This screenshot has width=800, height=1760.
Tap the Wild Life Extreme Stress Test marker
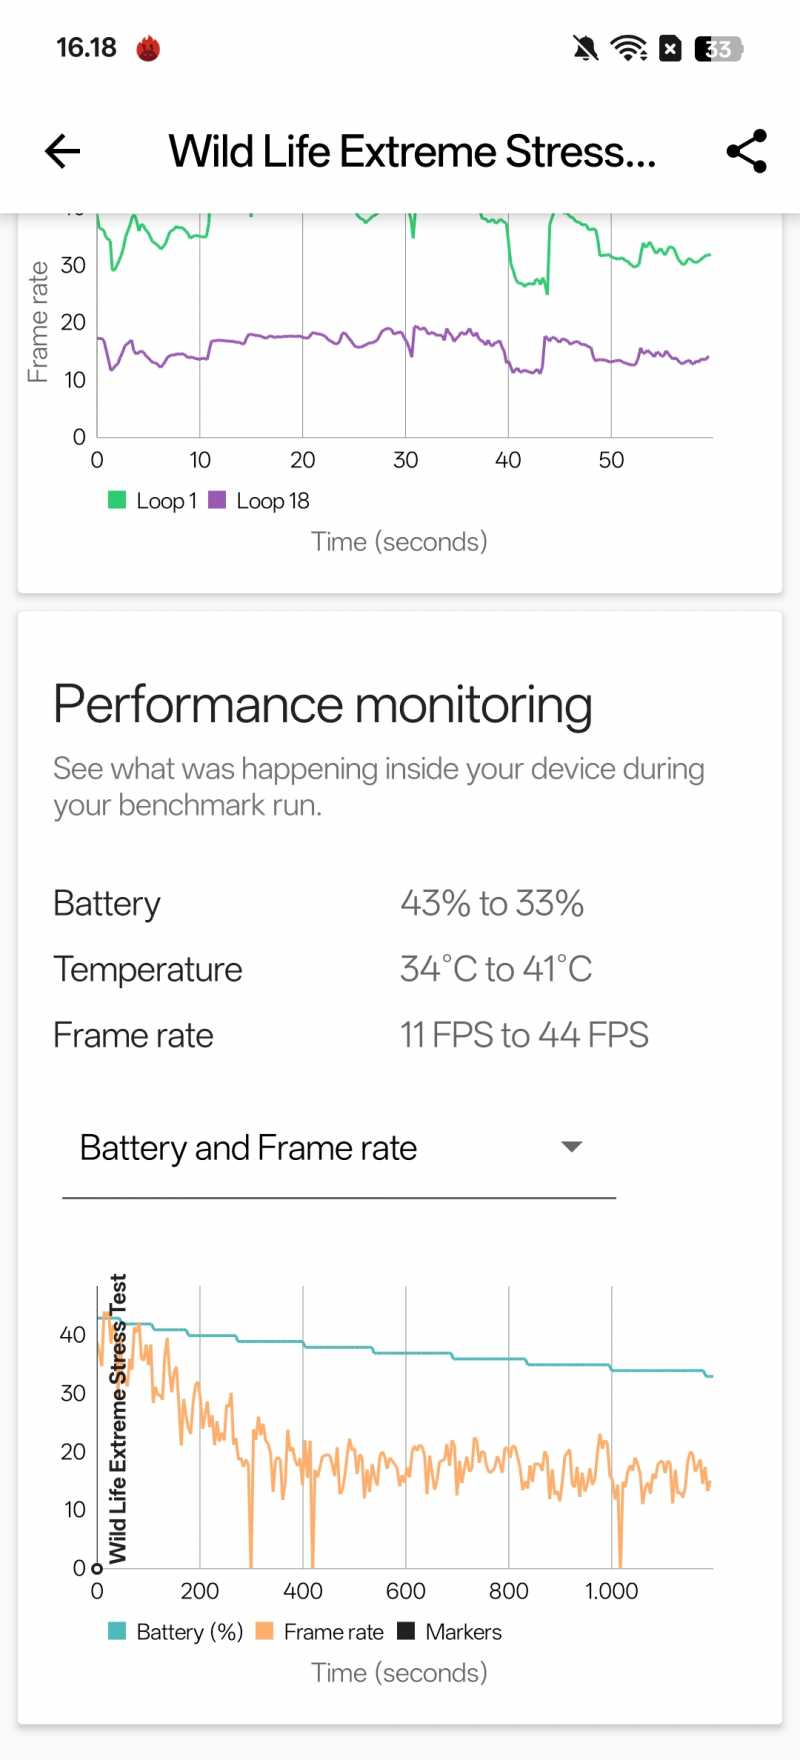tap(117, 1418)
